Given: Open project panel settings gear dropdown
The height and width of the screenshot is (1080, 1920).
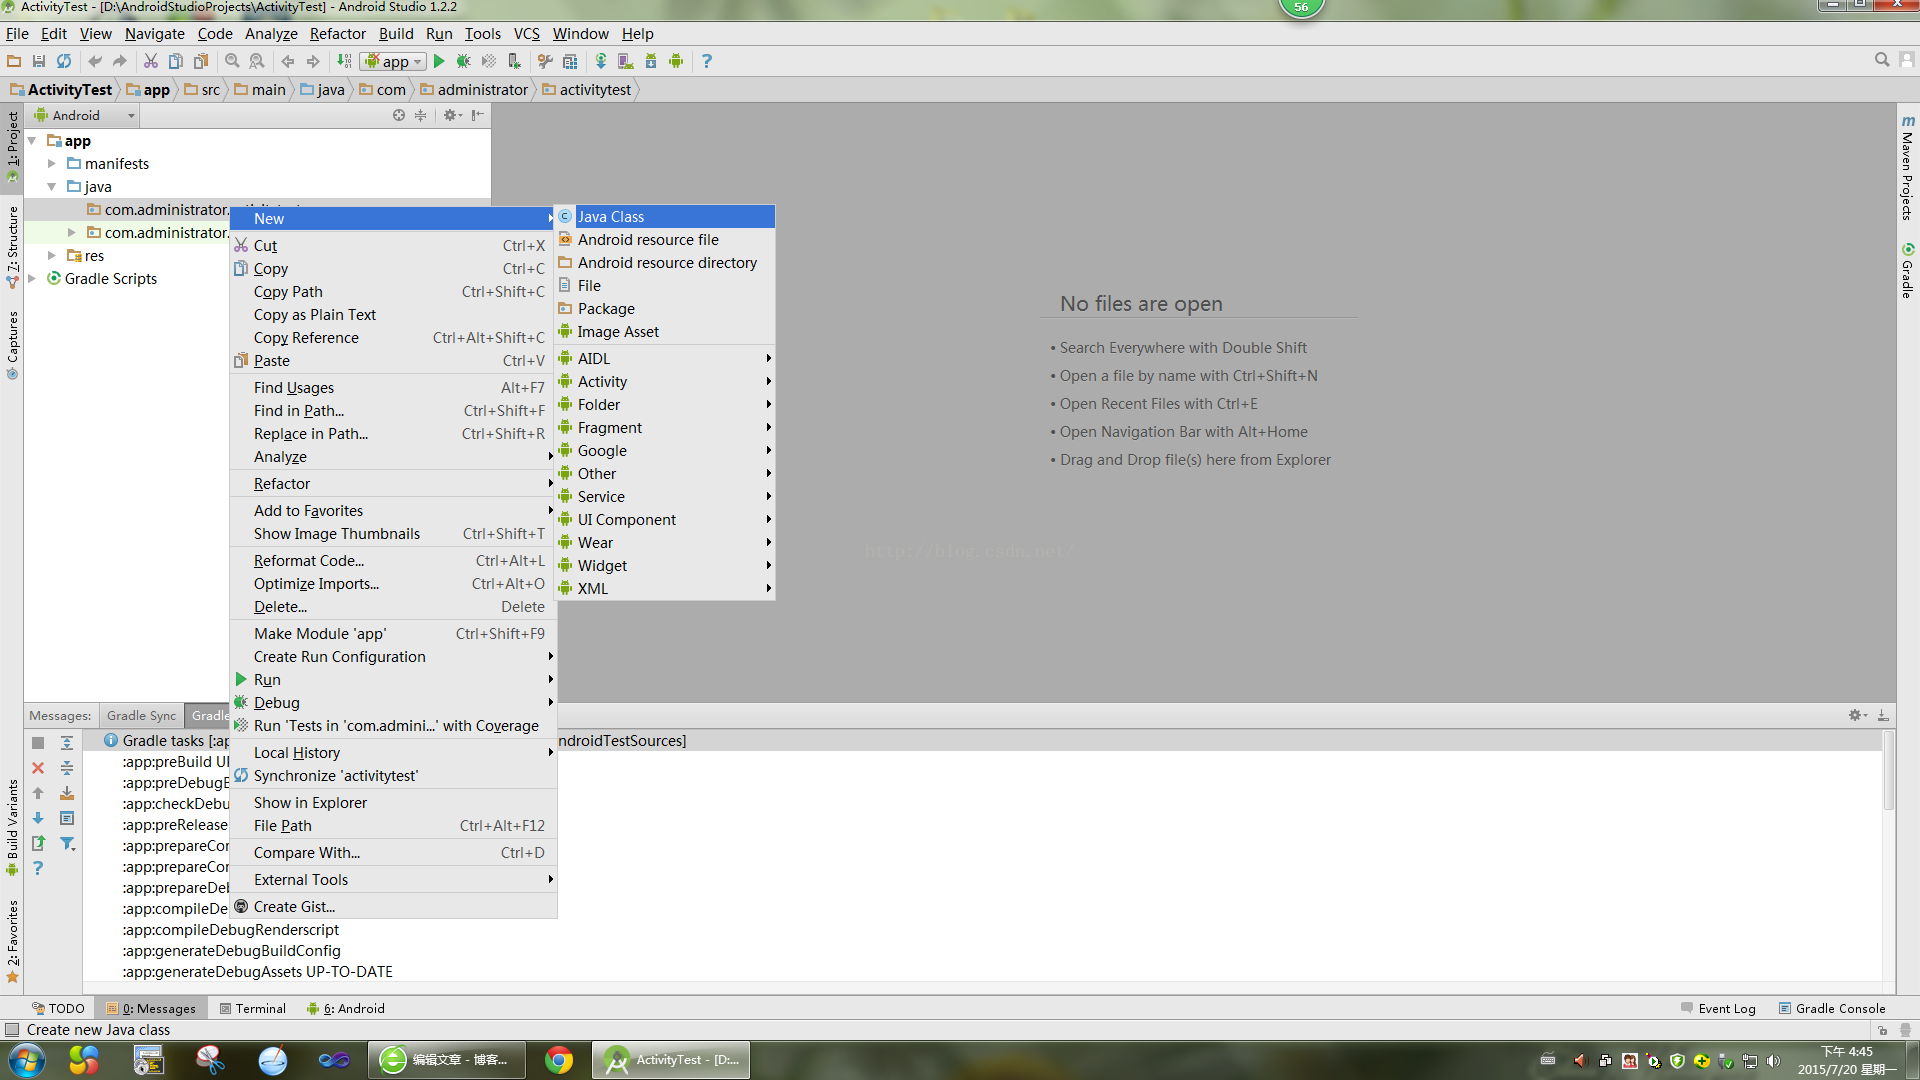Looking at the screenshot, I should click(453, 115).
